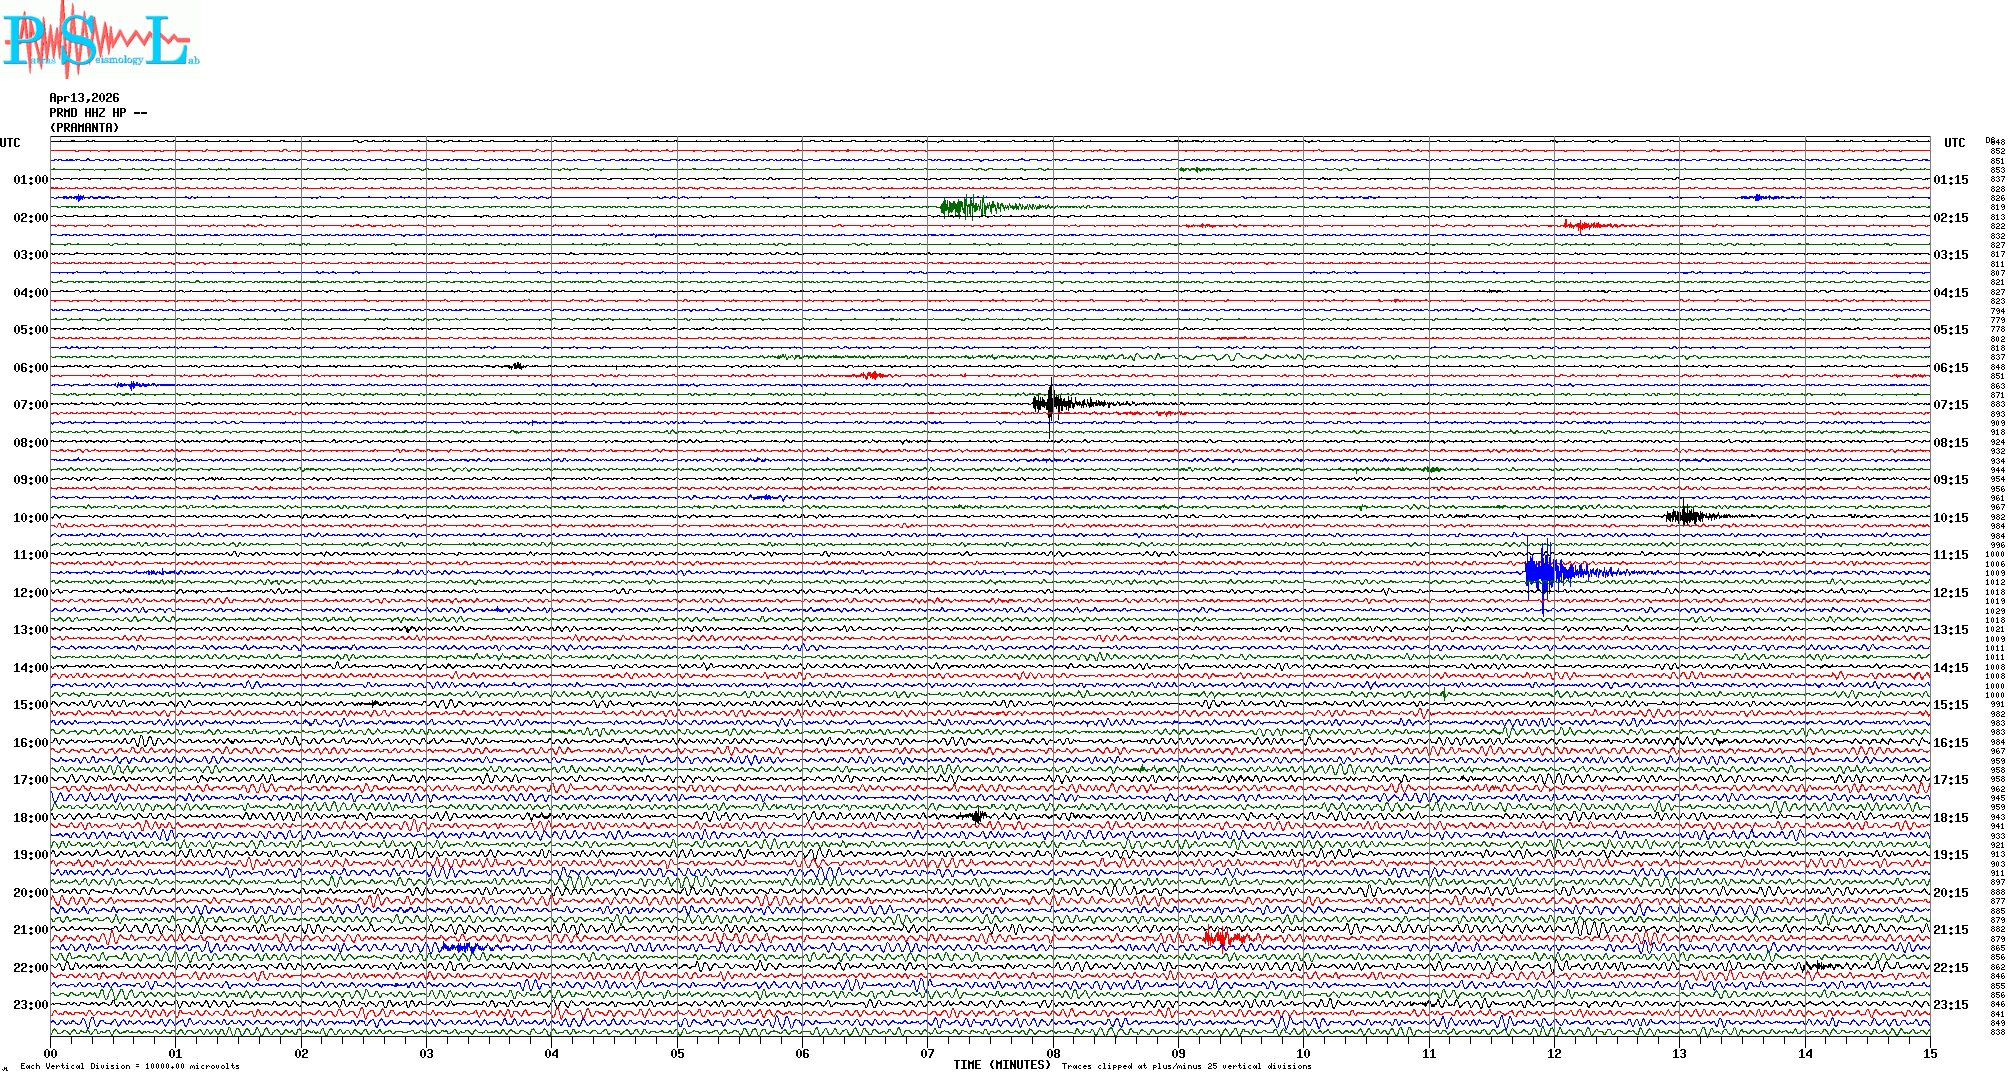
Task: Click the Apr13,2026 date text
Action: (x=84, y=98)
